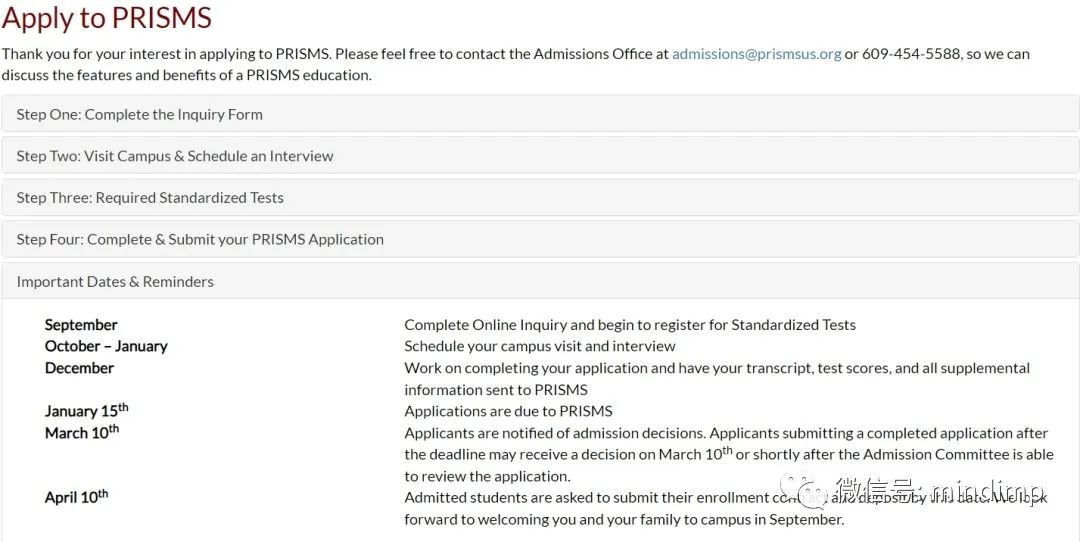Screen dimensions: 1080x542
Task: Click 'Applicants are notified of admission decisions' text
Action: tap(554, 433)
